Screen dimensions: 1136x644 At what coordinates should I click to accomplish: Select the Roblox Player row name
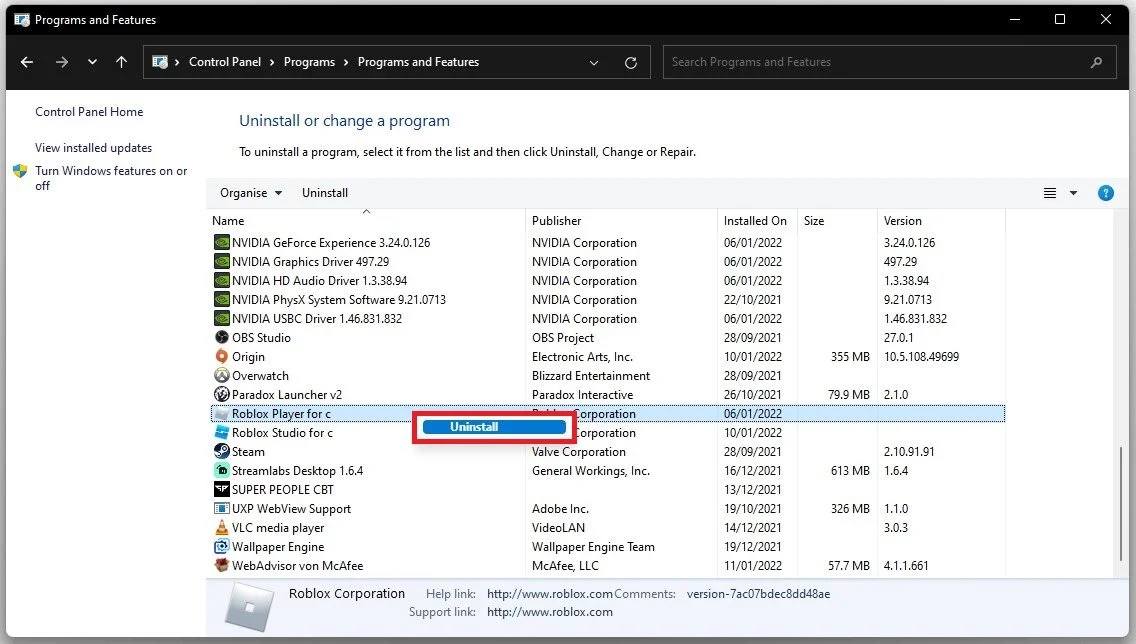coord(281,414)
